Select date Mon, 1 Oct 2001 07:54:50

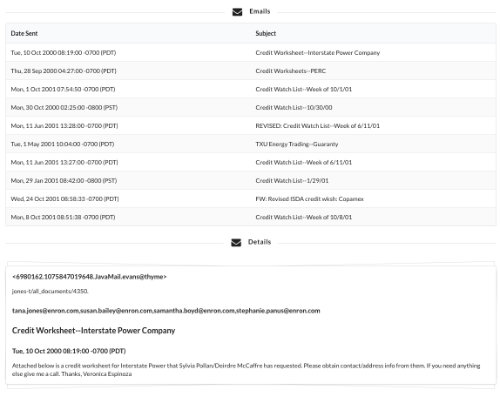click(63, 89)
